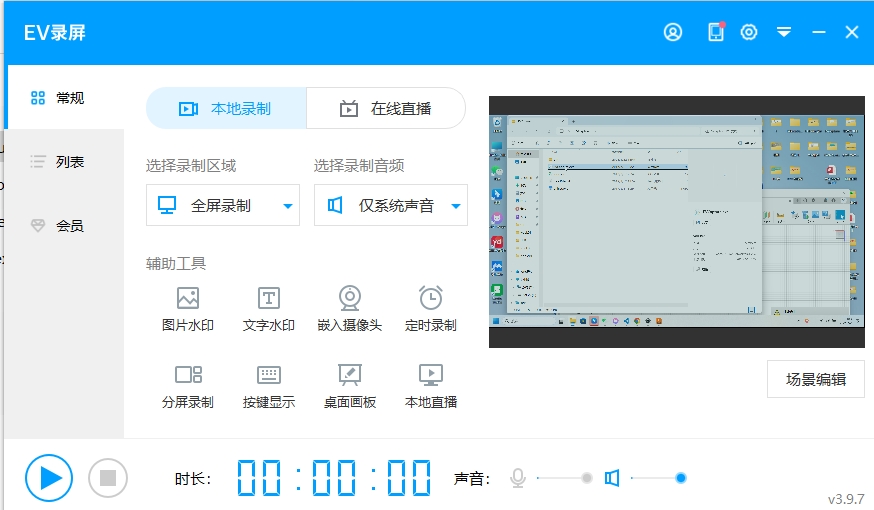Close the EV录屏 window
This screenshot has width=874, height=510.
(852, 32)
